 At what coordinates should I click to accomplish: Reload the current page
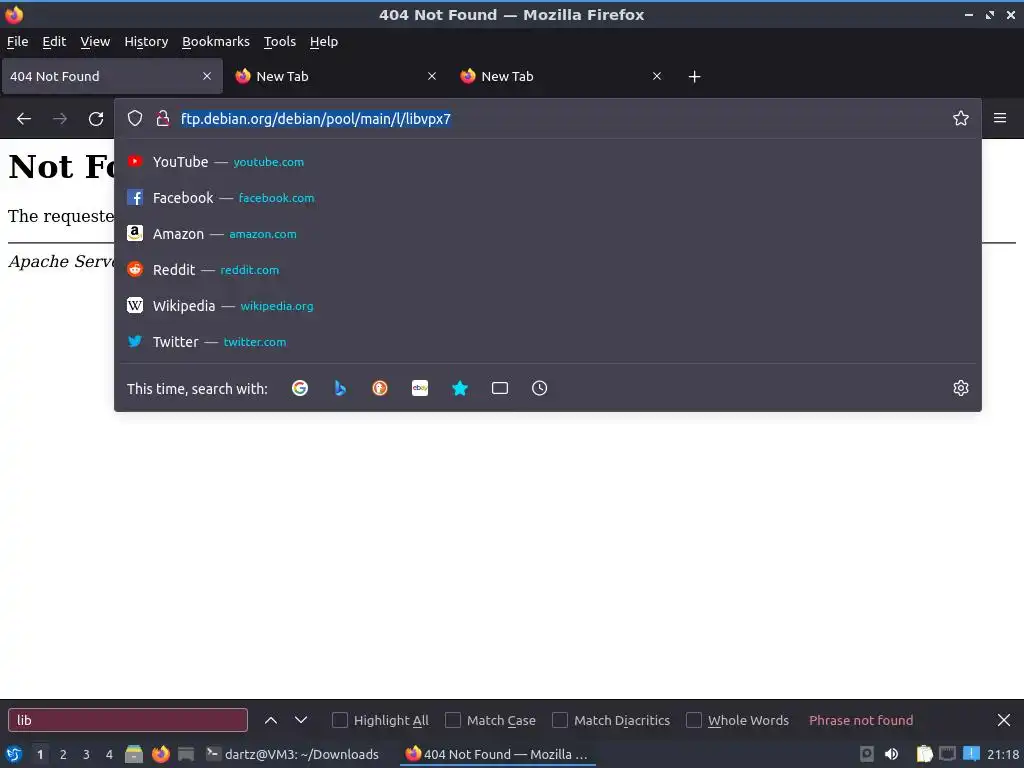[96, 118]
